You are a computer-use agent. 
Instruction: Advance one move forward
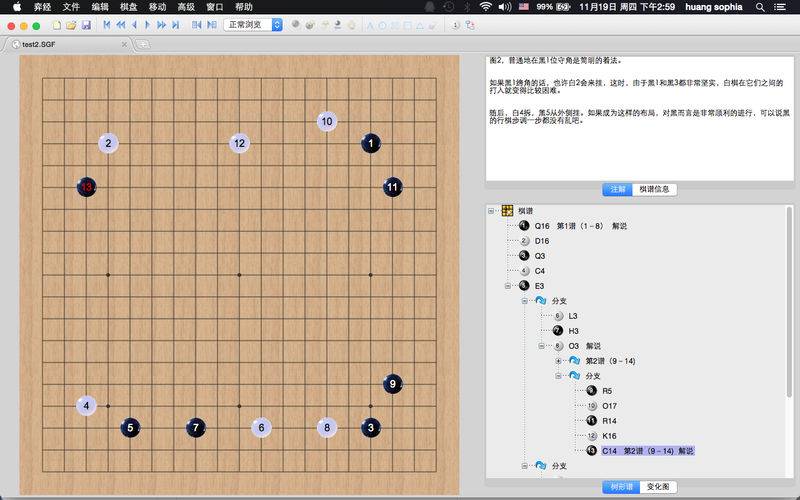pos(147,25)
